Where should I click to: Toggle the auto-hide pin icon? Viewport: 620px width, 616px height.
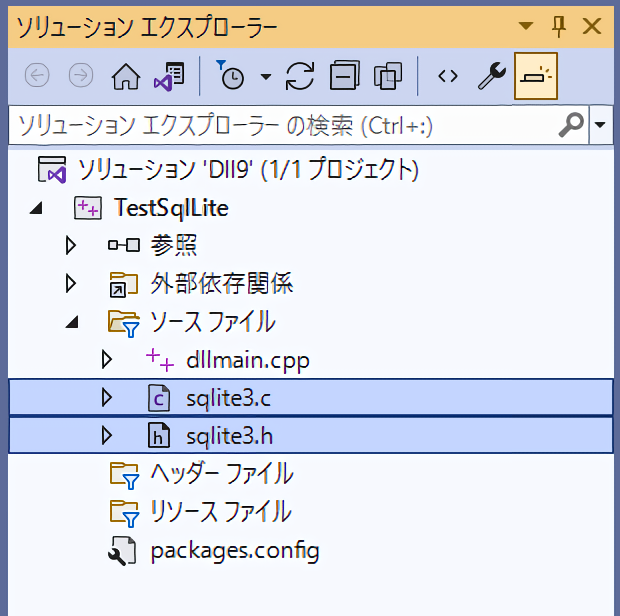[x=559, y=26]
